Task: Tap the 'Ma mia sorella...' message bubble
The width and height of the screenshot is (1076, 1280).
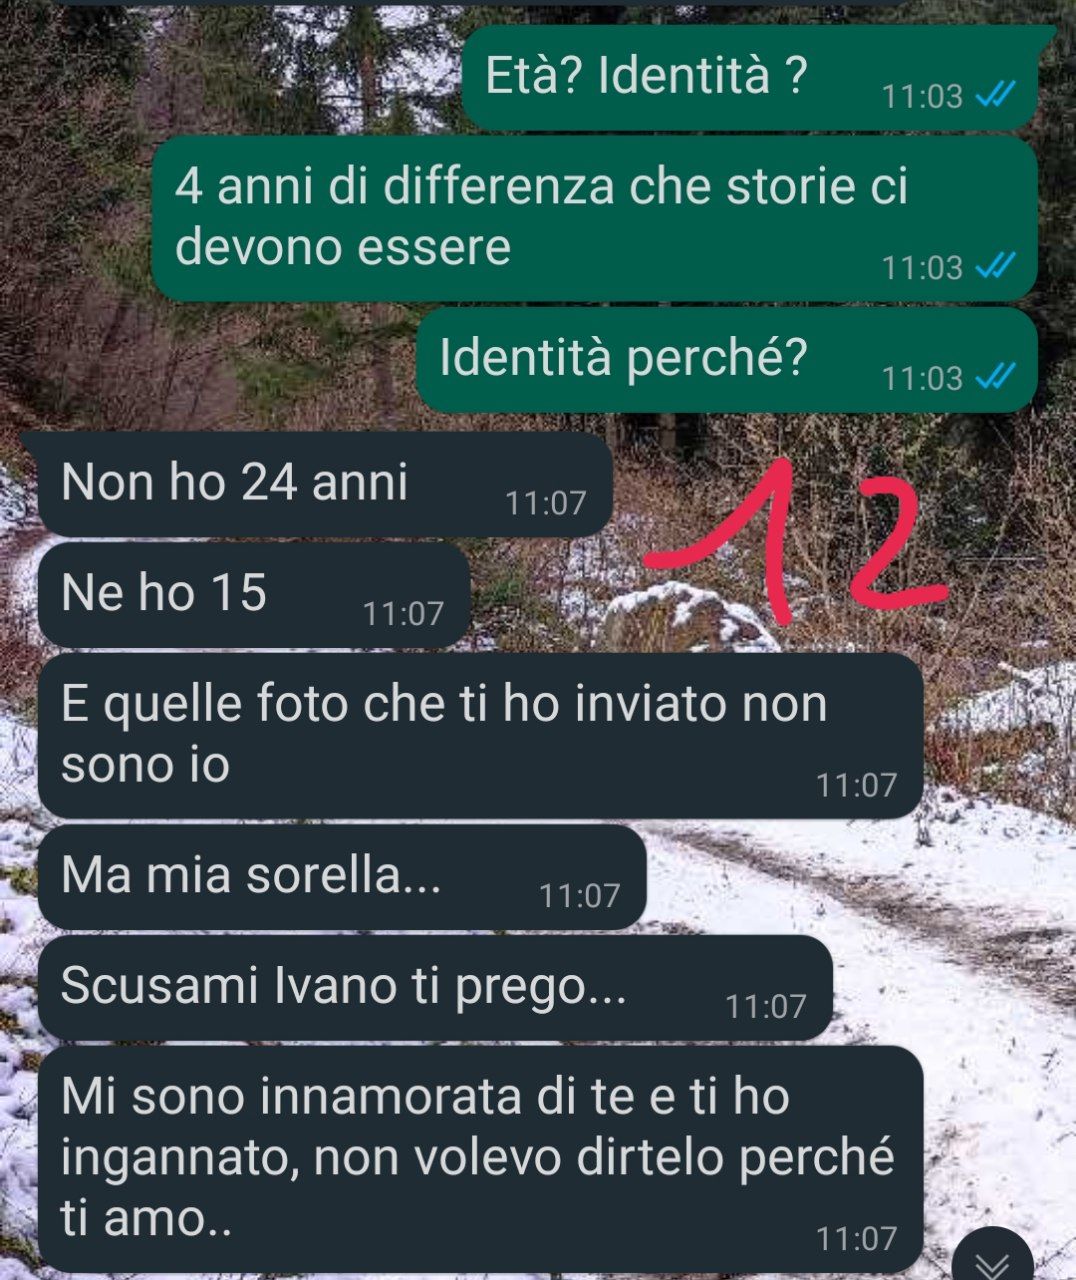Action: [x=342, y=877]
